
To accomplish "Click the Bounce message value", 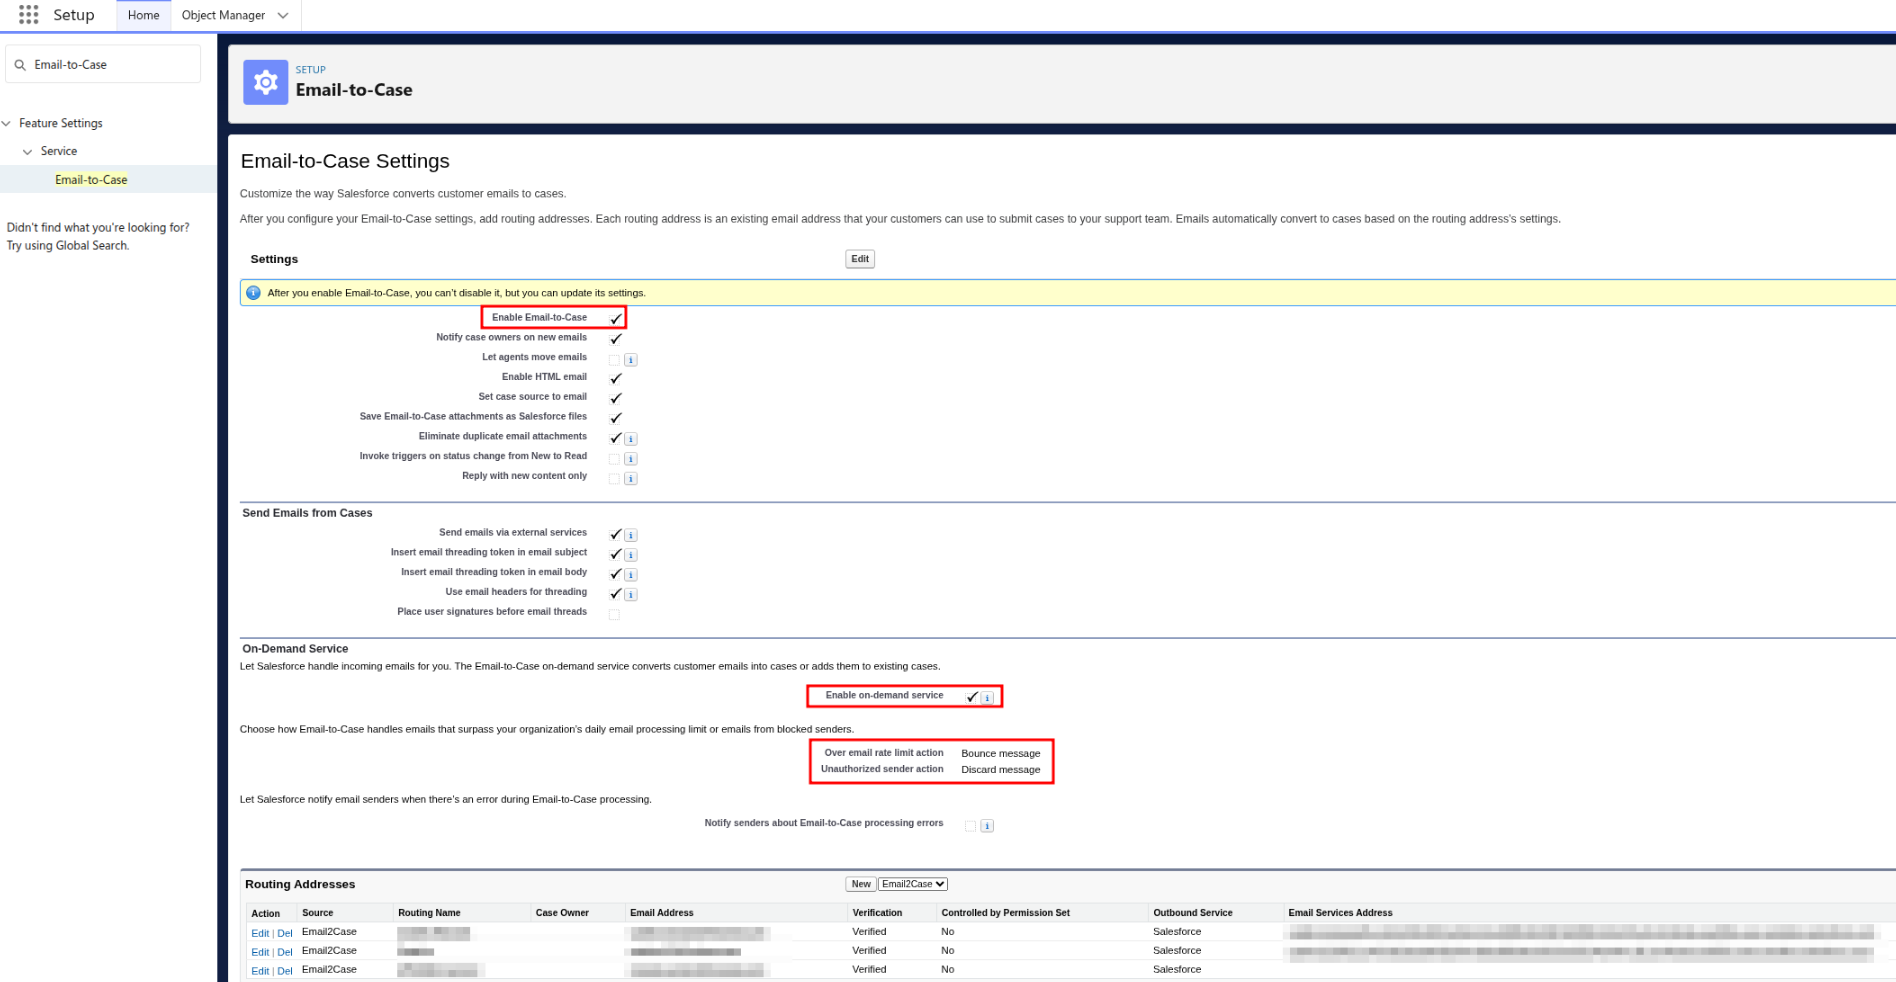I will click(1001, 754).
